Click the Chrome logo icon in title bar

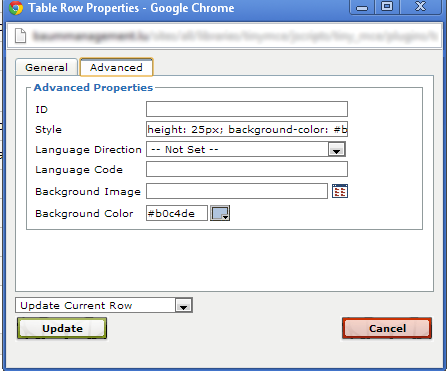[x=16, y=8]
